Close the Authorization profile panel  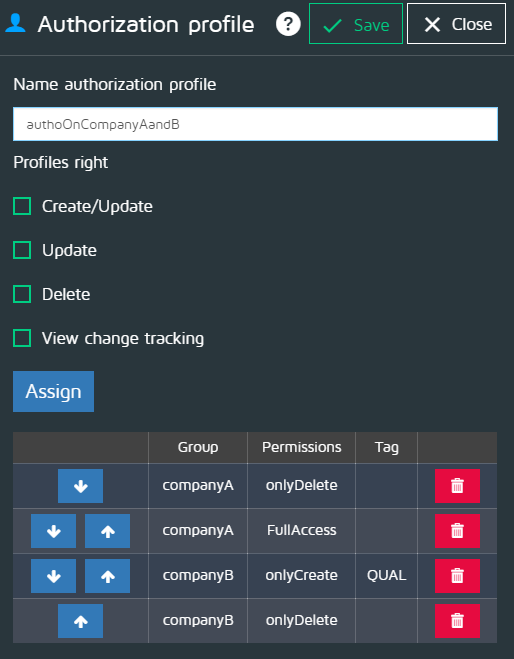pyautogui.click(x=456, y=24)
